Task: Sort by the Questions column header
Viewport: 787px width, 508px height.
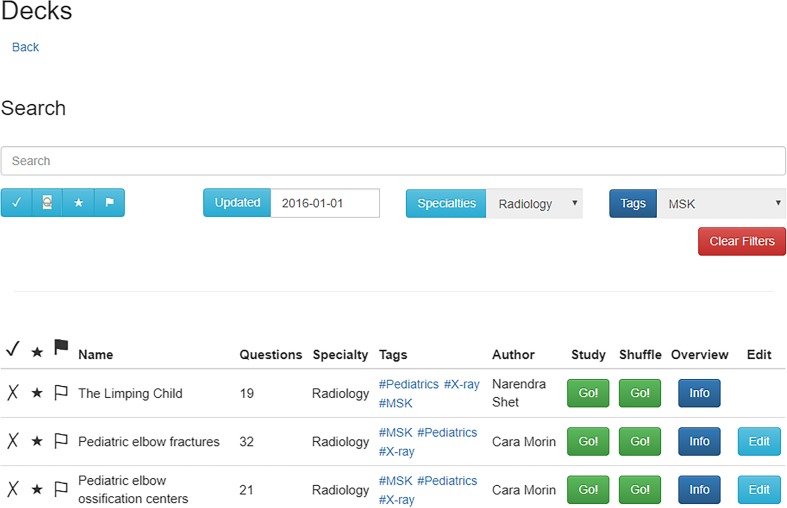Action: 270,354
